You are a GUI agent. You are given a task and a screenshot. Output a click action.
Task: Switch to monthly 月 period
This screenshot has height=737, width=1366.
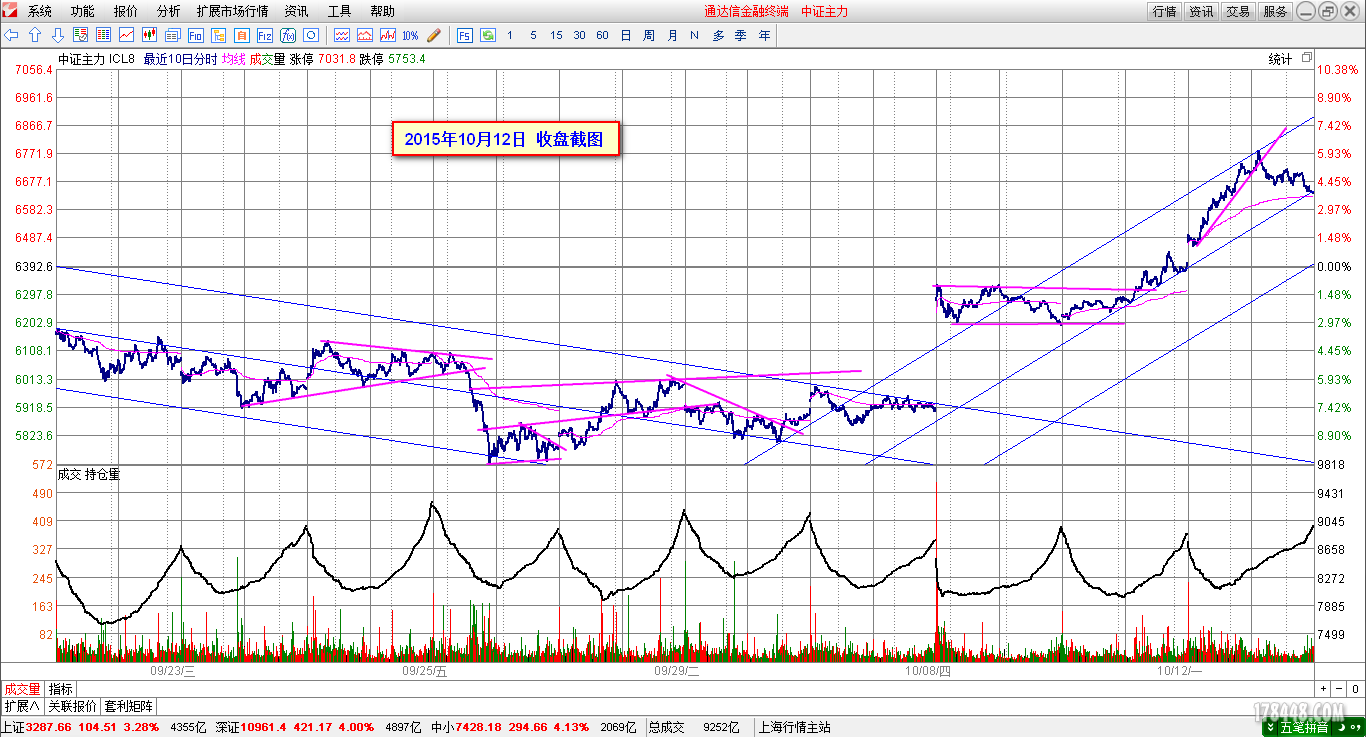672,35
